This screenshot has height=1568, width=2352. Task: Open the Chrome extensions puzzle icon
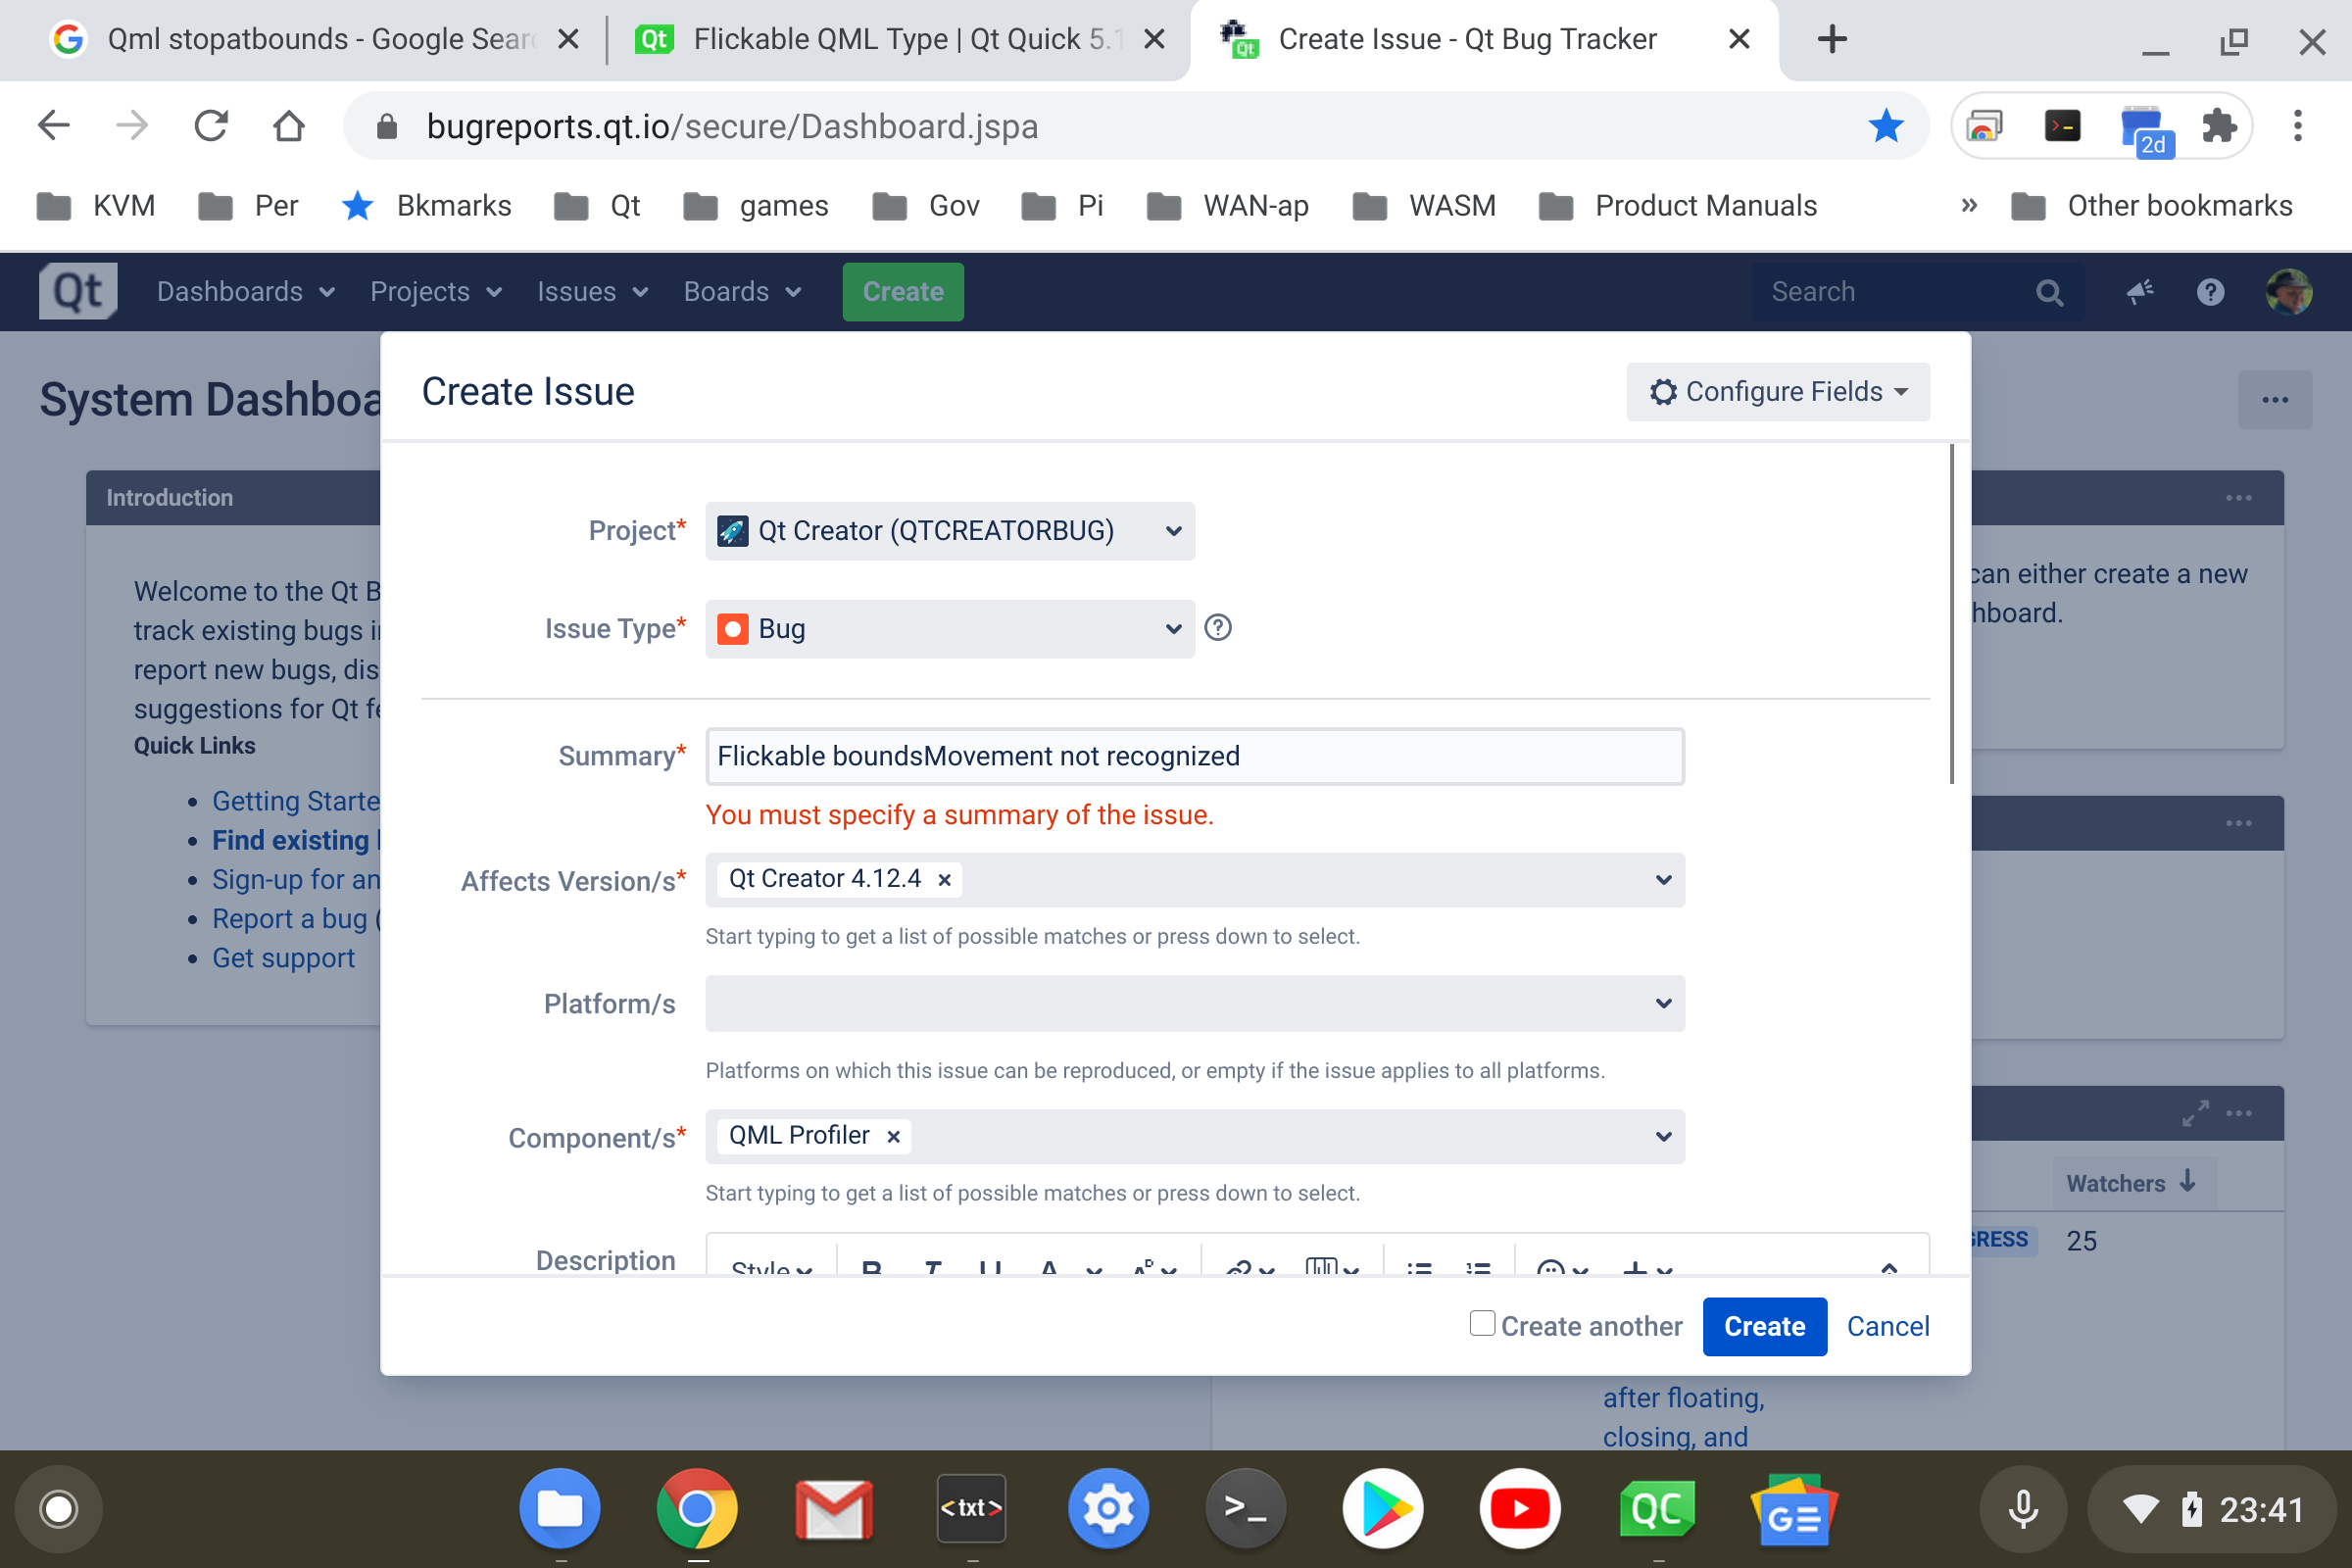click(2219, 127)
